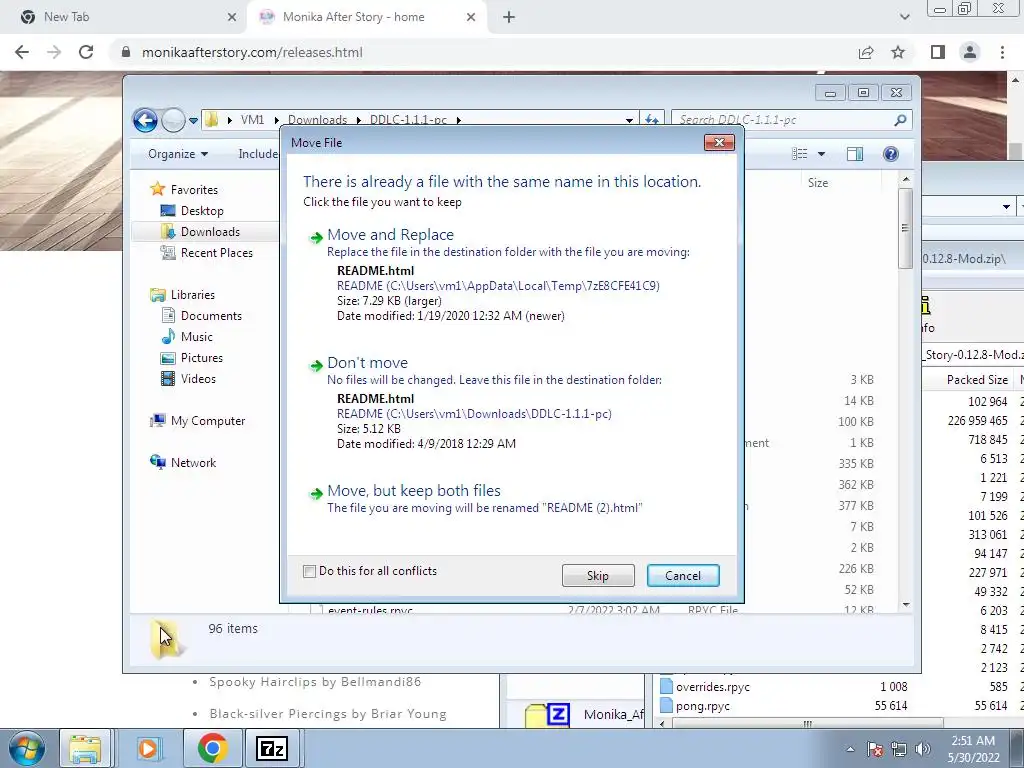Click Explorer vertical scrollbar thumb

pos(905,228)
